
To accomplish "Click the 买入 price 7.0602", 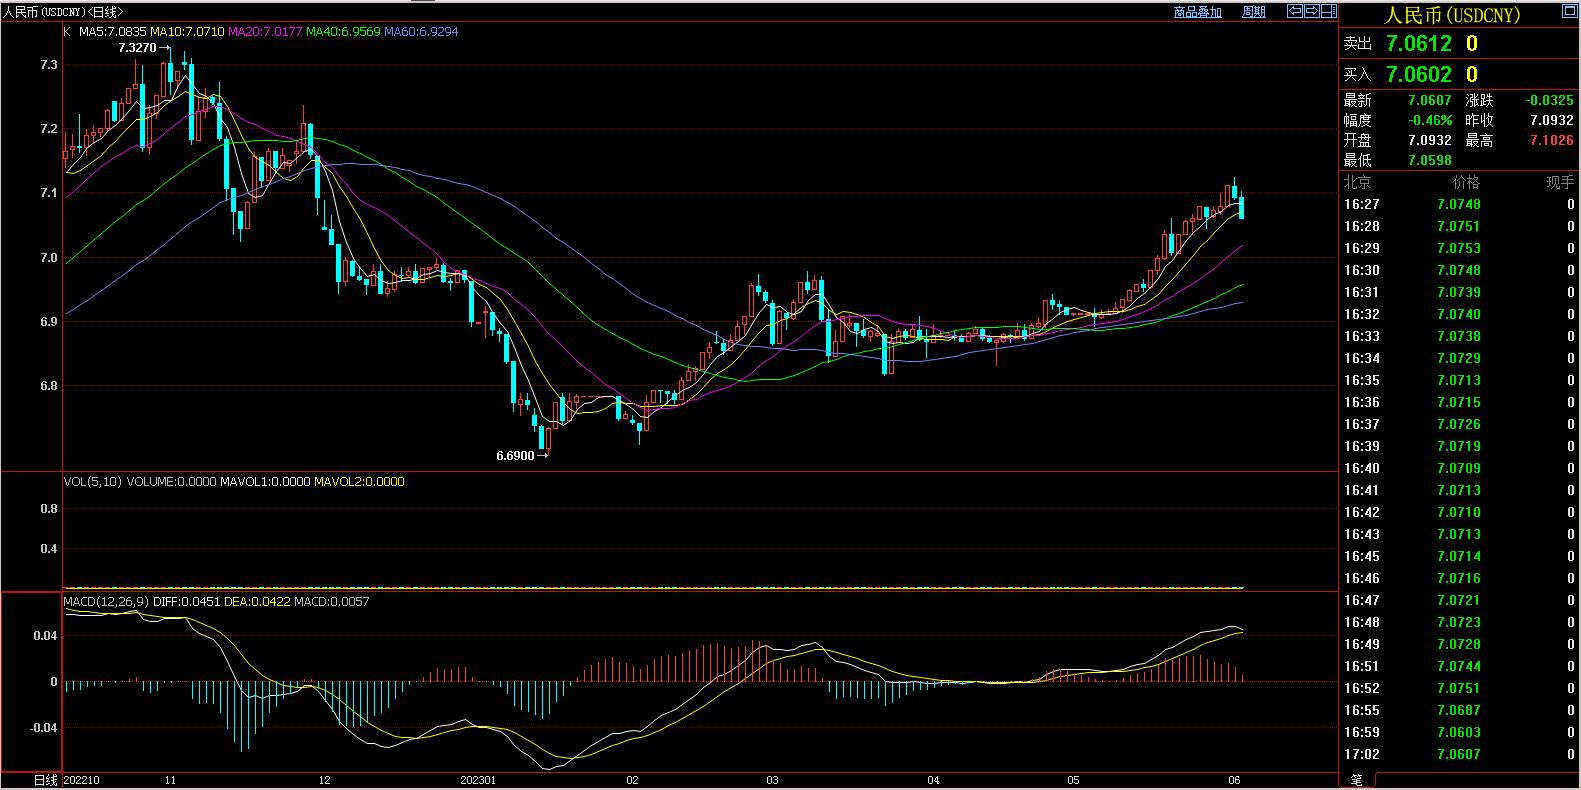I will 1418,74.
